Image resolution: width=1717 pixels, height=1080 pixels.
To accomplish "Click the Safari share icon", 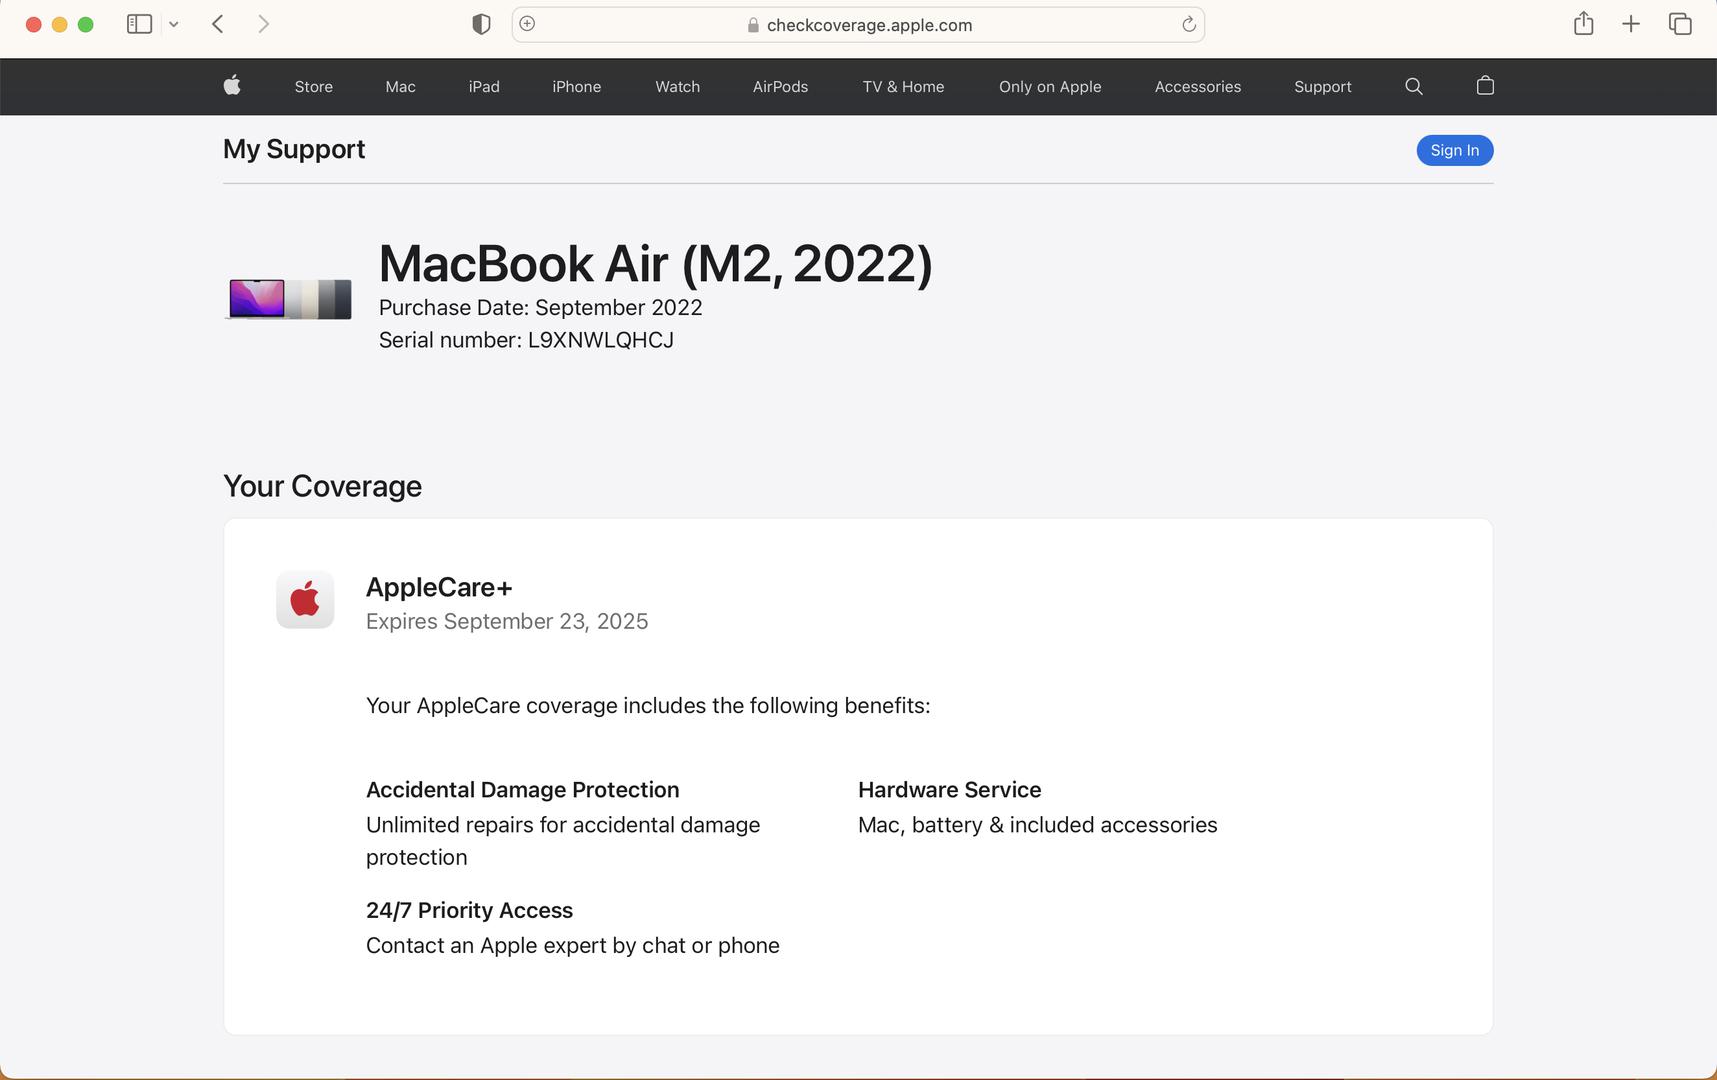I will (x=1583, y=24).
